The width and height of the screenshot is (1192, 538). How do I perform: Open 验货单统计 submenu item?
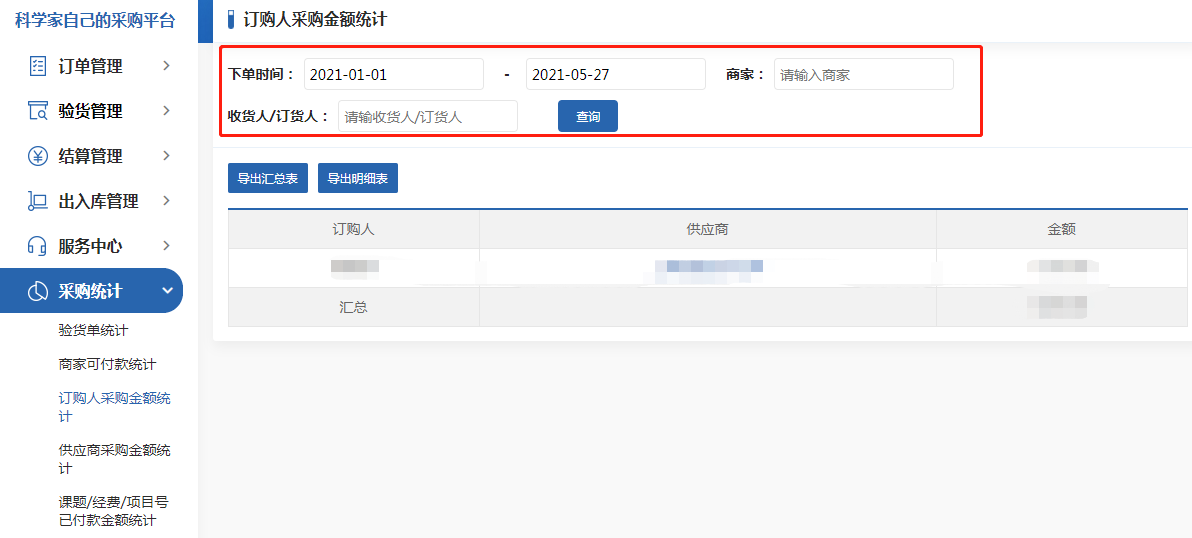pyautogui.click(x=93, y=330)
